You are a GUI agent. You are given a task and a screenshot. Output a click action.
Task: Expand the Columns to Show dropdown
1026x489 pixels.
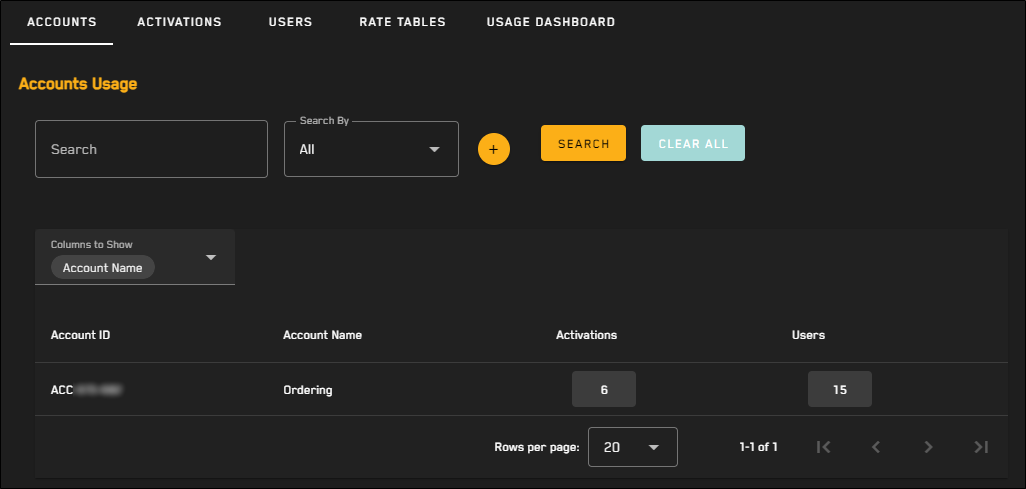135,257
